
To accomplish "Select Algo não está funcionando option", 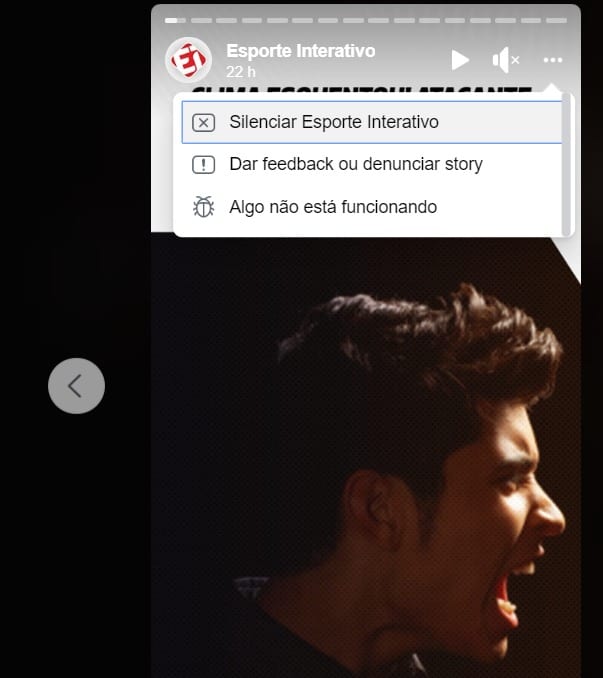I will click(x=332, y=207).
